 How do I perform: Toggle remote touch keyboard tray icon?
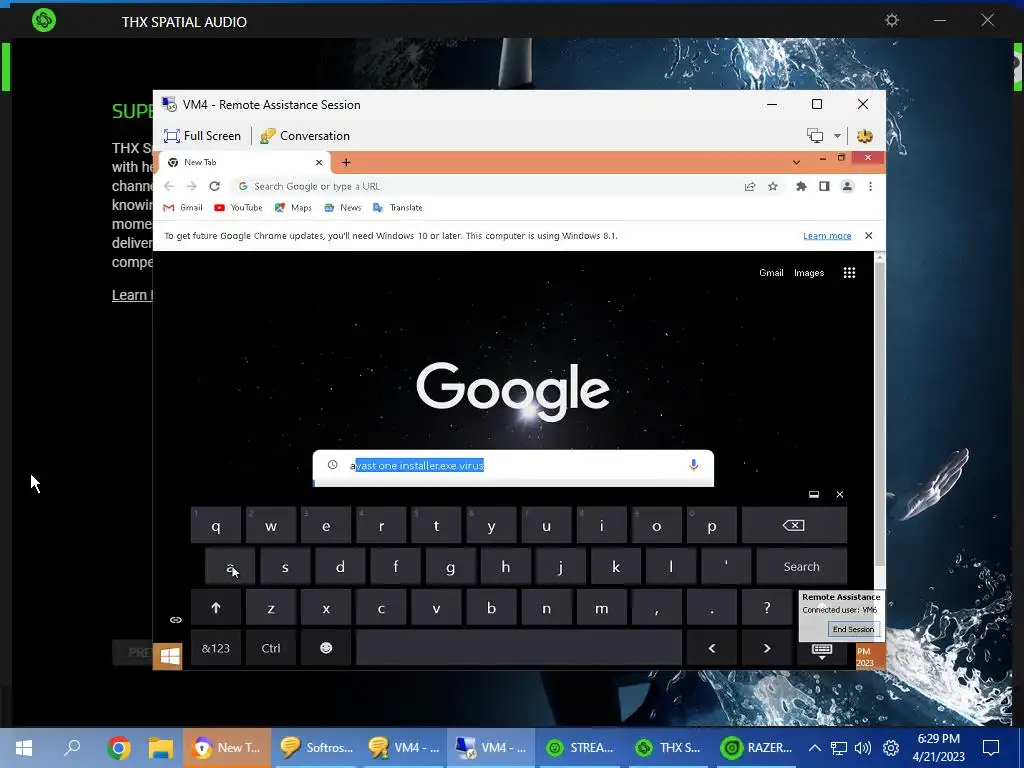point(822,650)
